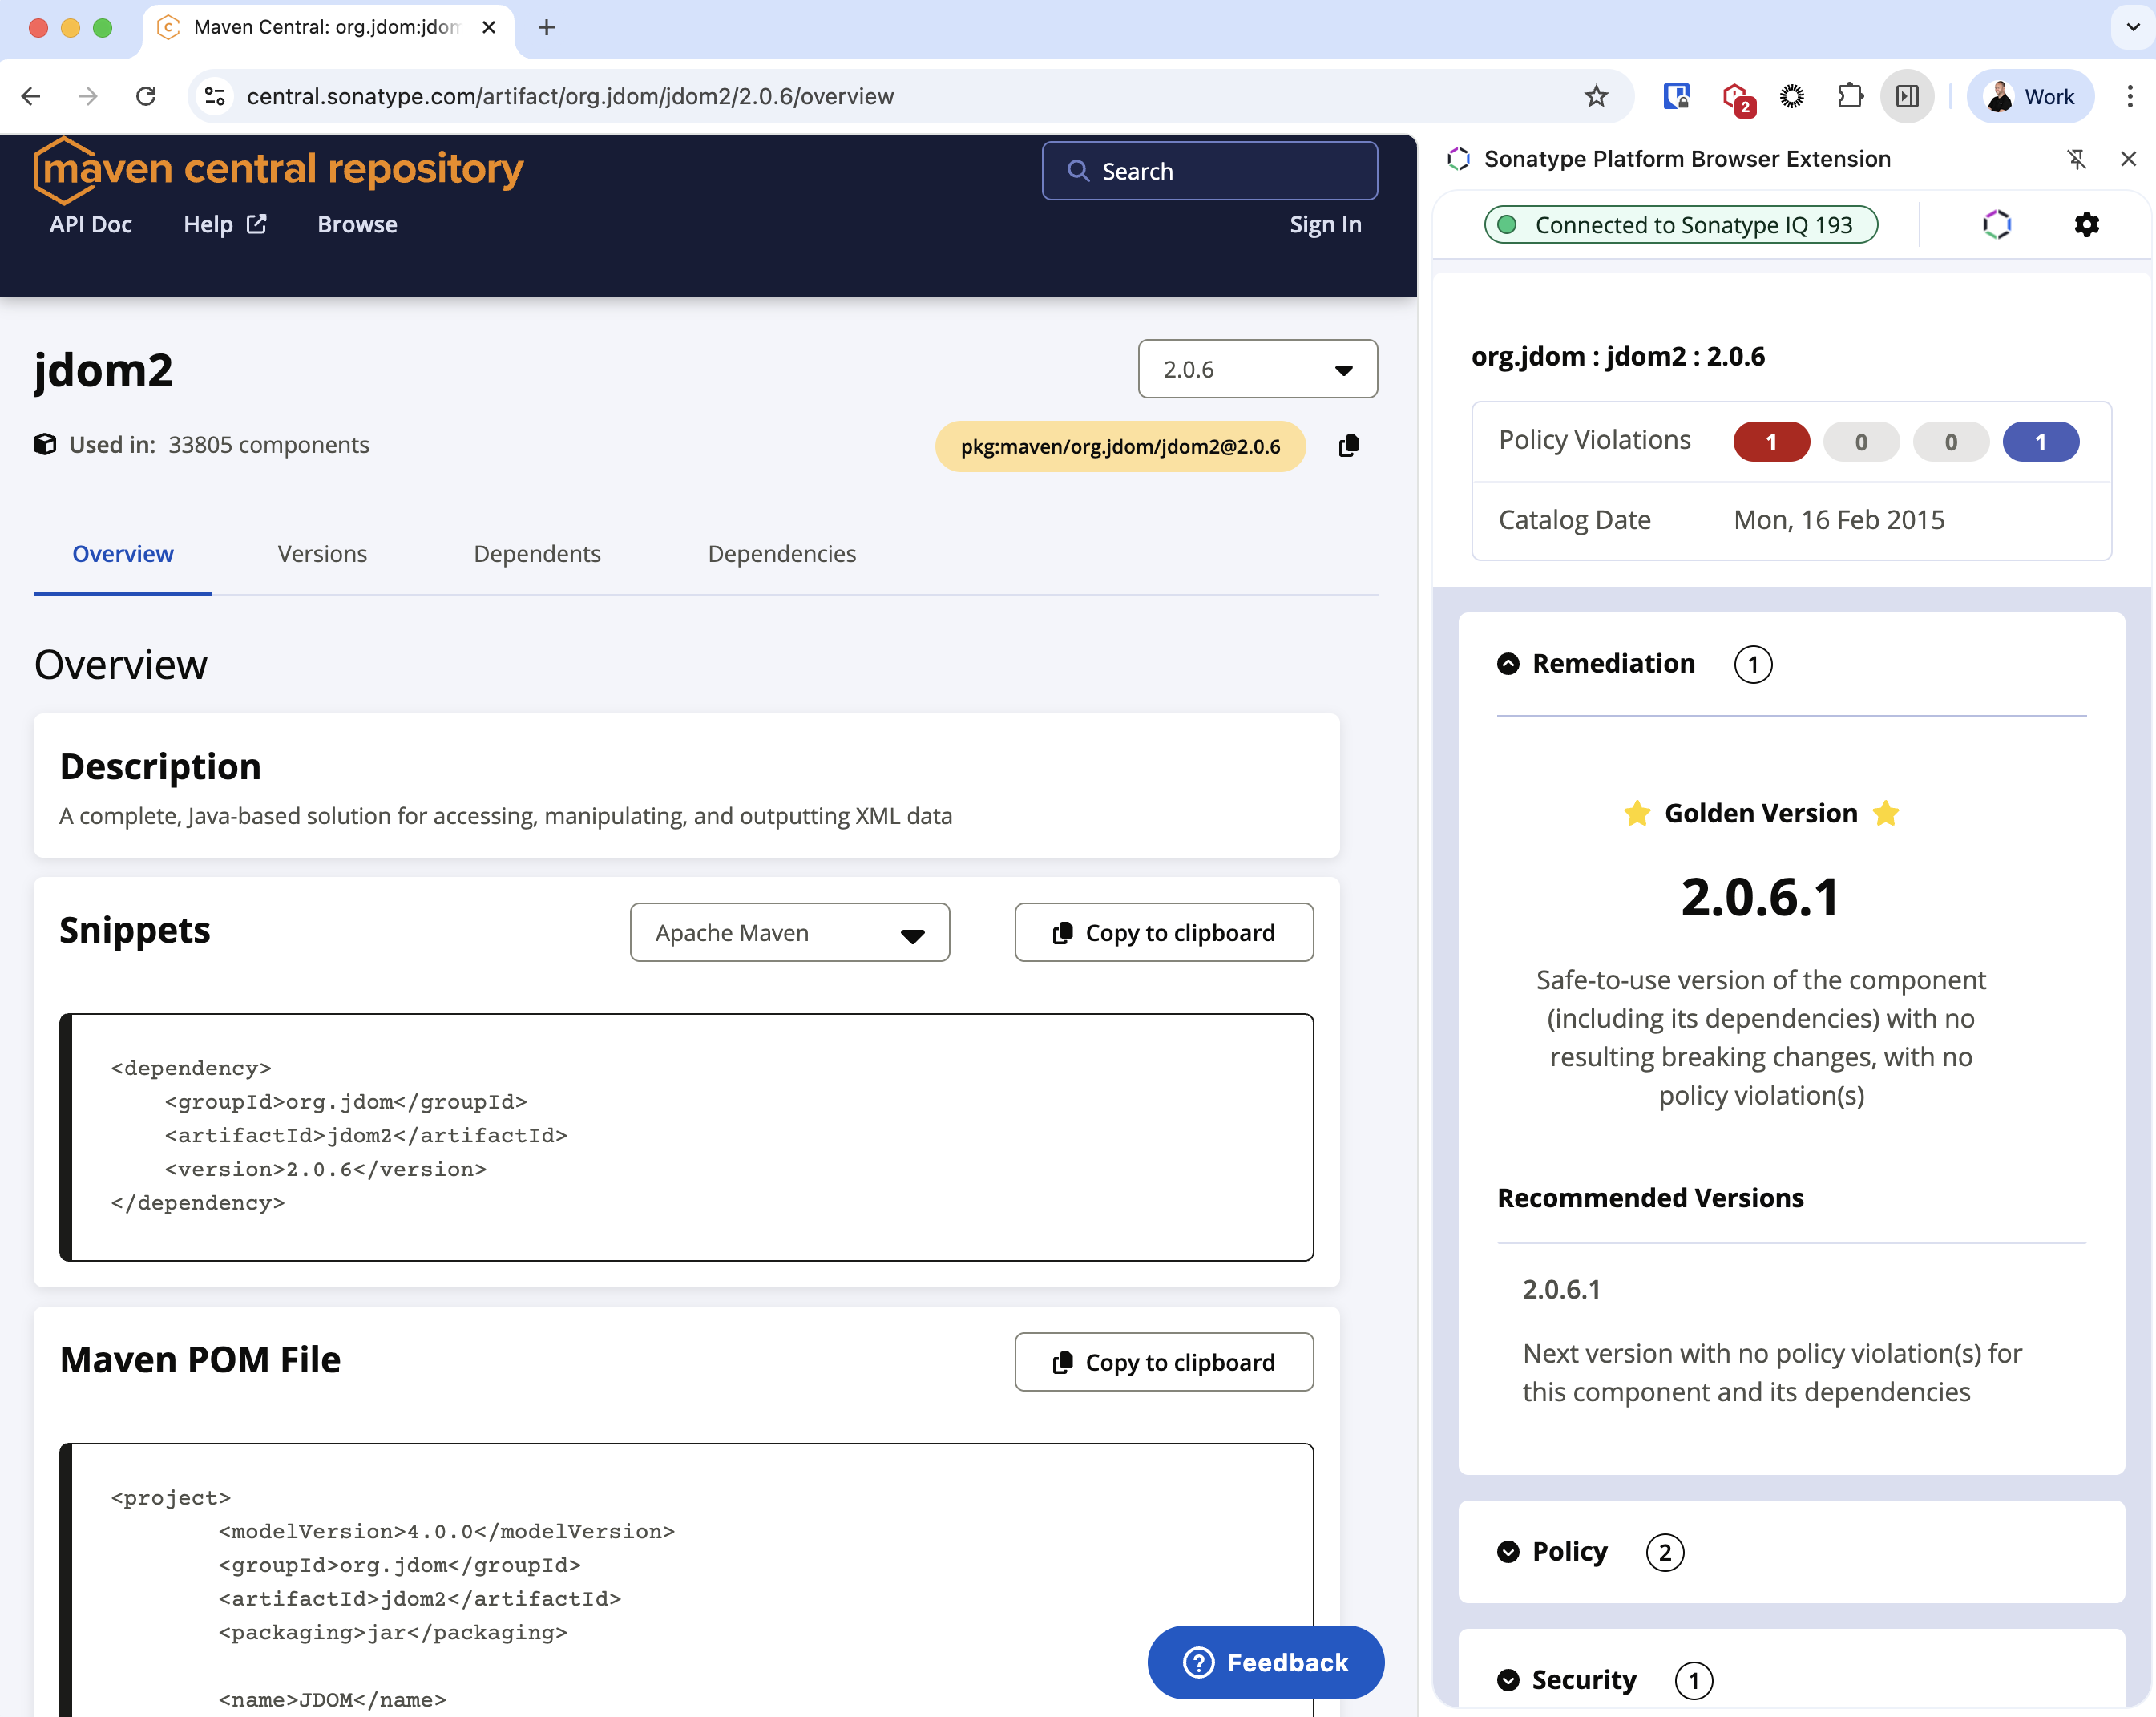The image size is (2156, 1717).
Task: Reload the page with refresh icon
Action: [146, 96]
